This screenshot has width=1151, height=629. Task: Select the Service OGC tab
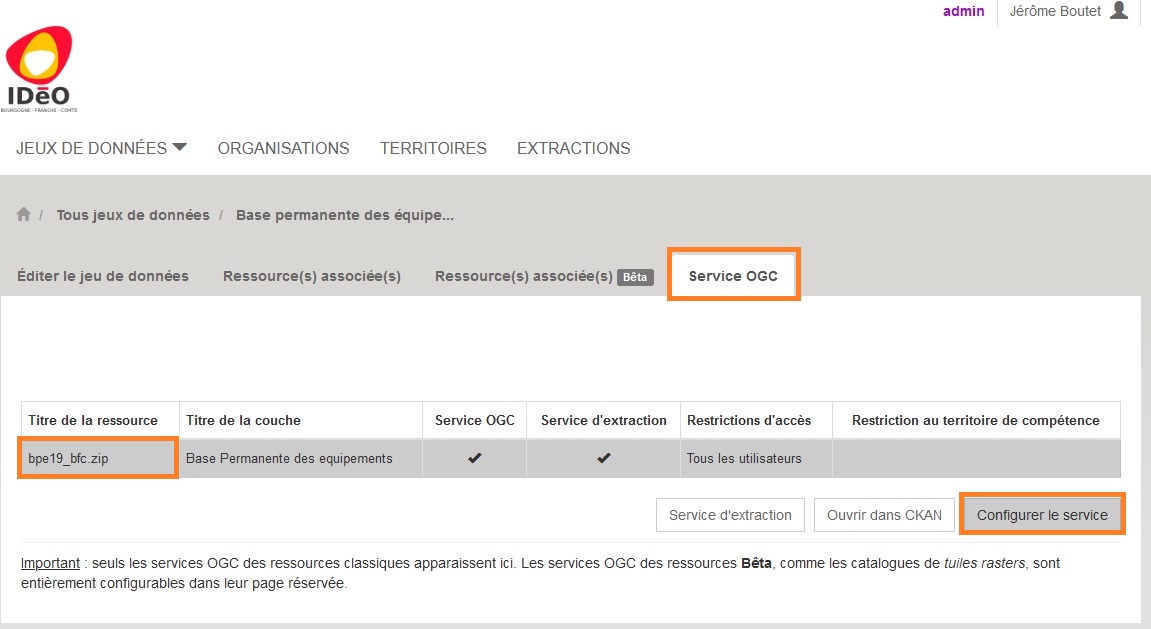click(x=733, y=275)
